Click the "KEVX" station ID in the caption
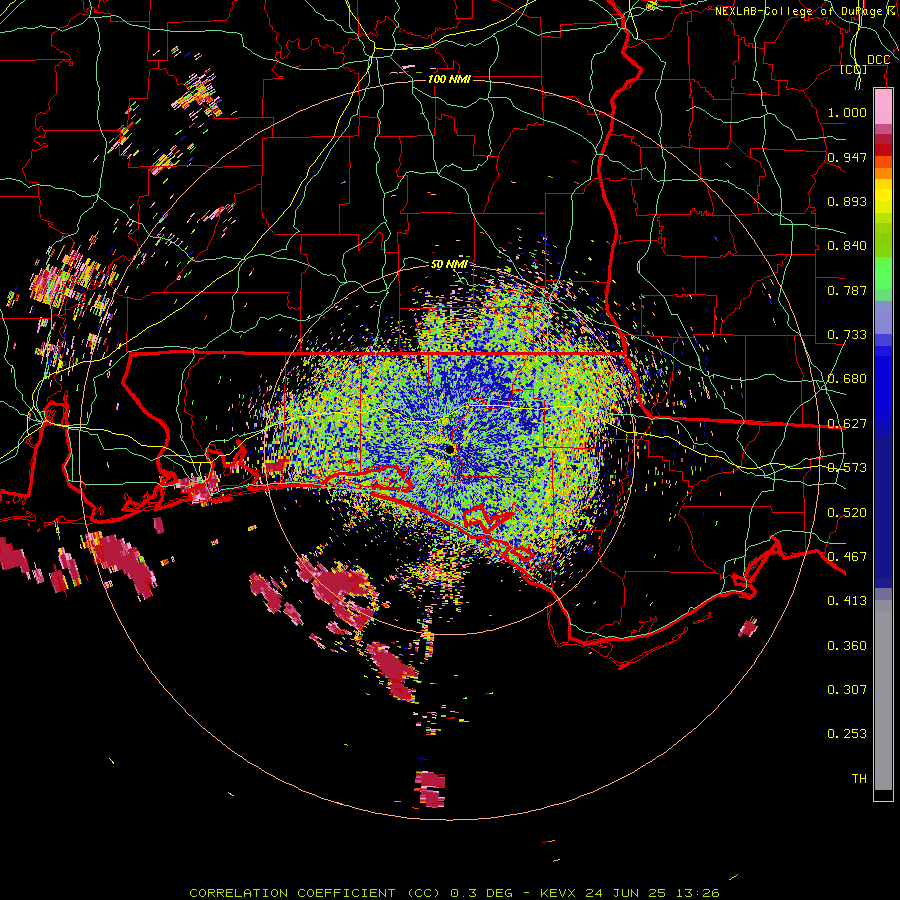Screen dimensions: 900x900 (x=558, y=893)
